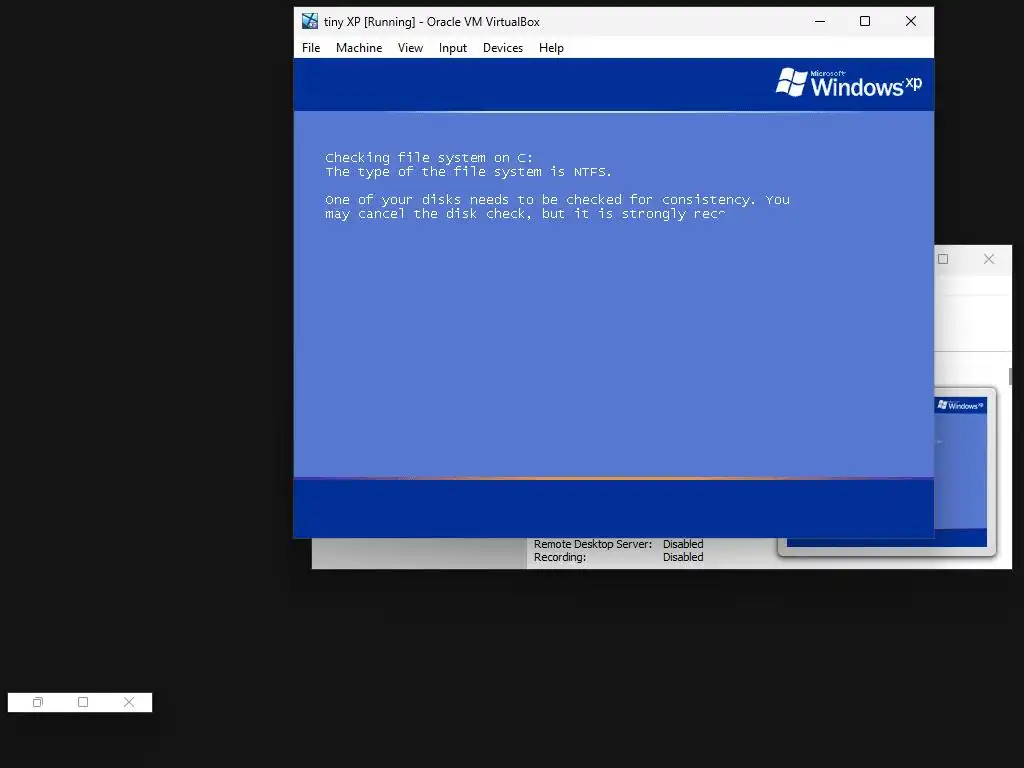
Task: Click 'The type of the file system is NTFS.'
Action: 468,172
